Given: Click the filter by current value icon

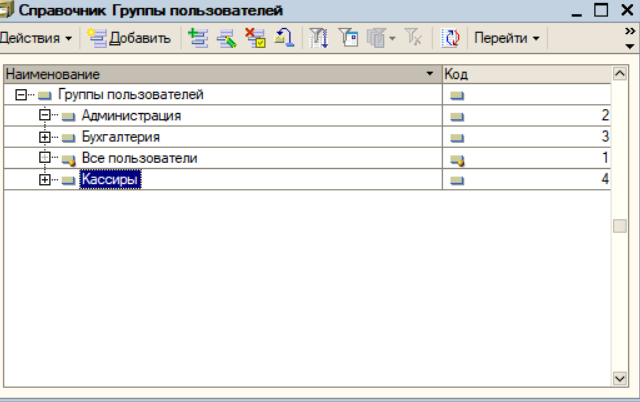Looking at the screenshot, I should click(x=348, y=38).
